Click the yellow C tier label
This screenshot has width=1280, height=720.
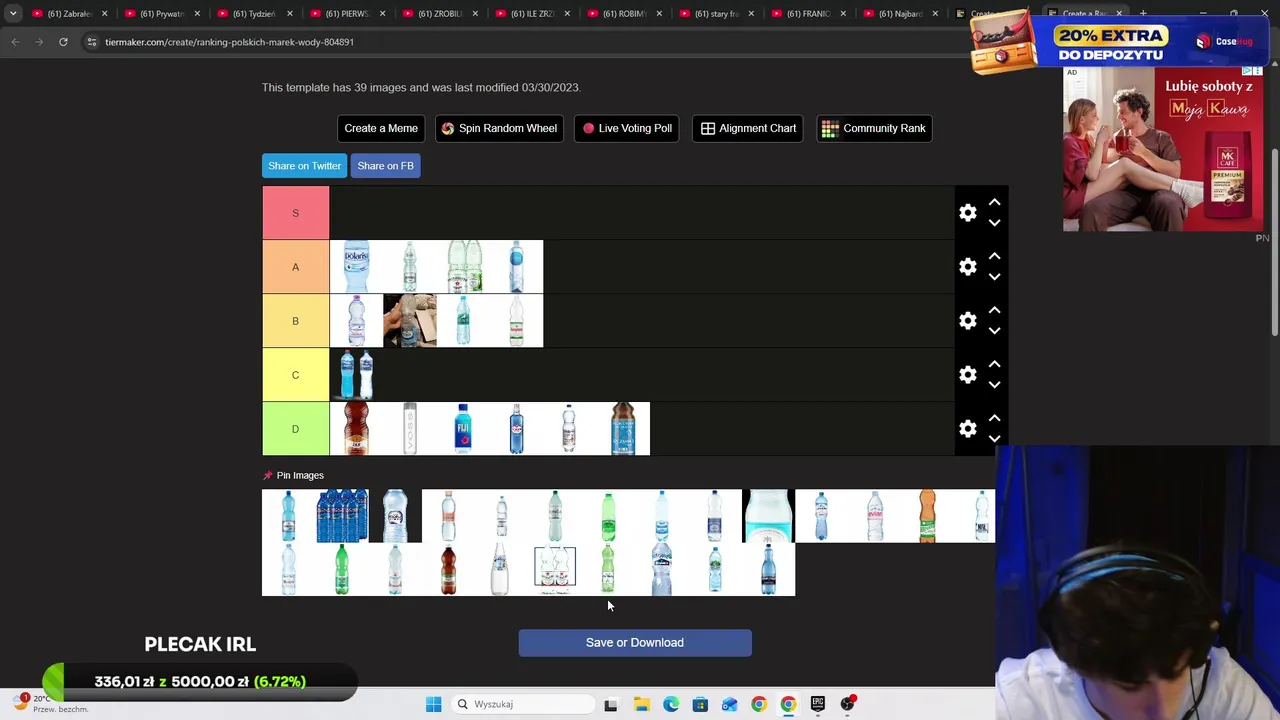click(295, 375)
